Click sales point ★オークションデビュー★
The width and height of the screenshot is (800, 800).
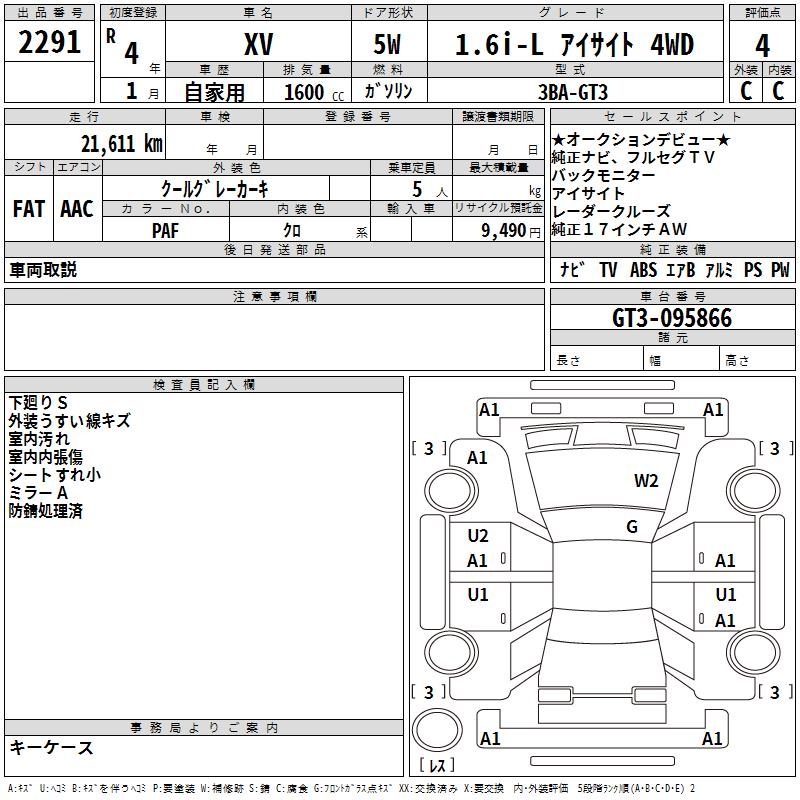point(640,139)
